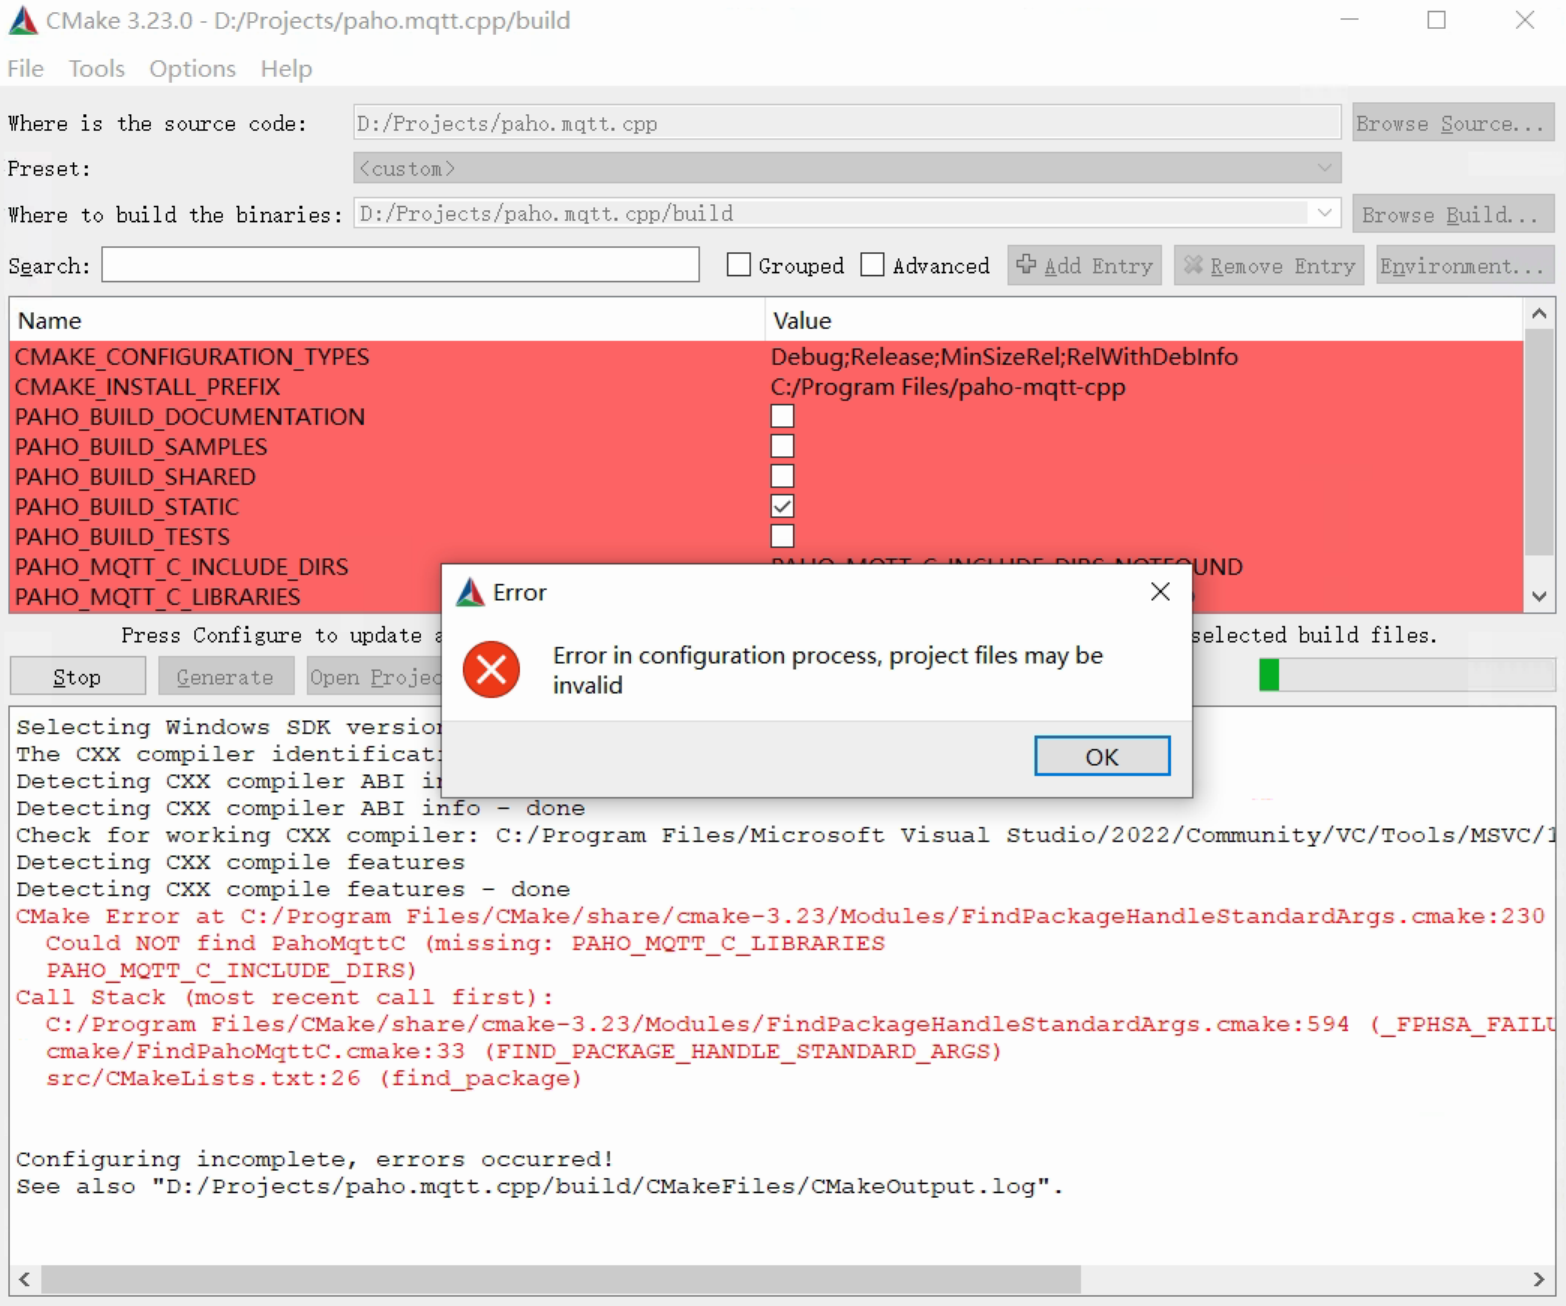Click PAHO_BUILD_TESTS name cell

(122, 537)
